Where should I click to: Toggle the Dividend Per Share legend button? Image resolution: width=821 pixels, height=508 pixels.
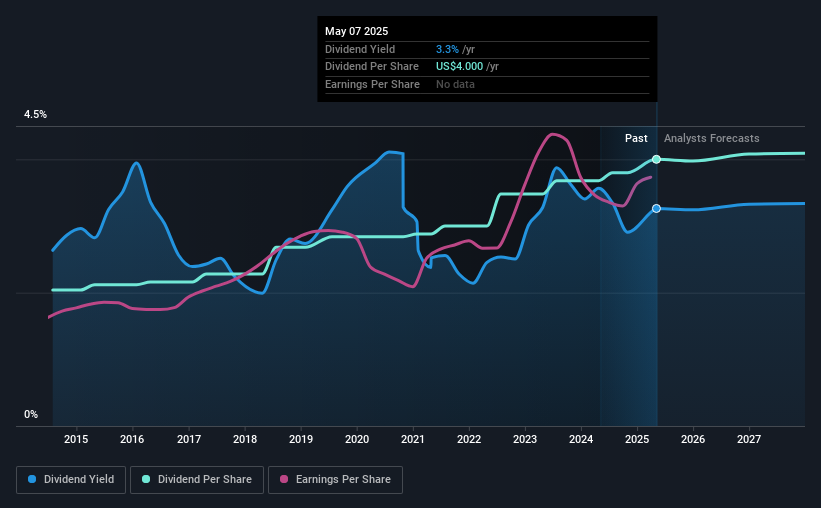197,479
